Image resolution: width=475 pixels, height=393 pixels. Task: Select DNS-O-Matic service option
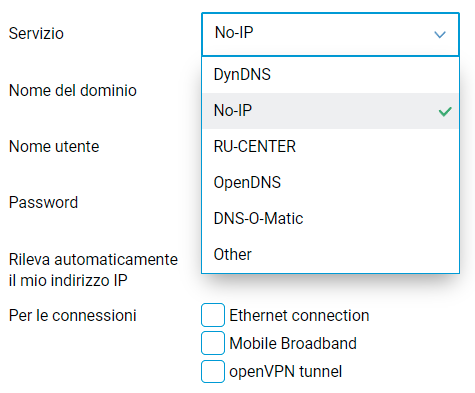[330, 219]
